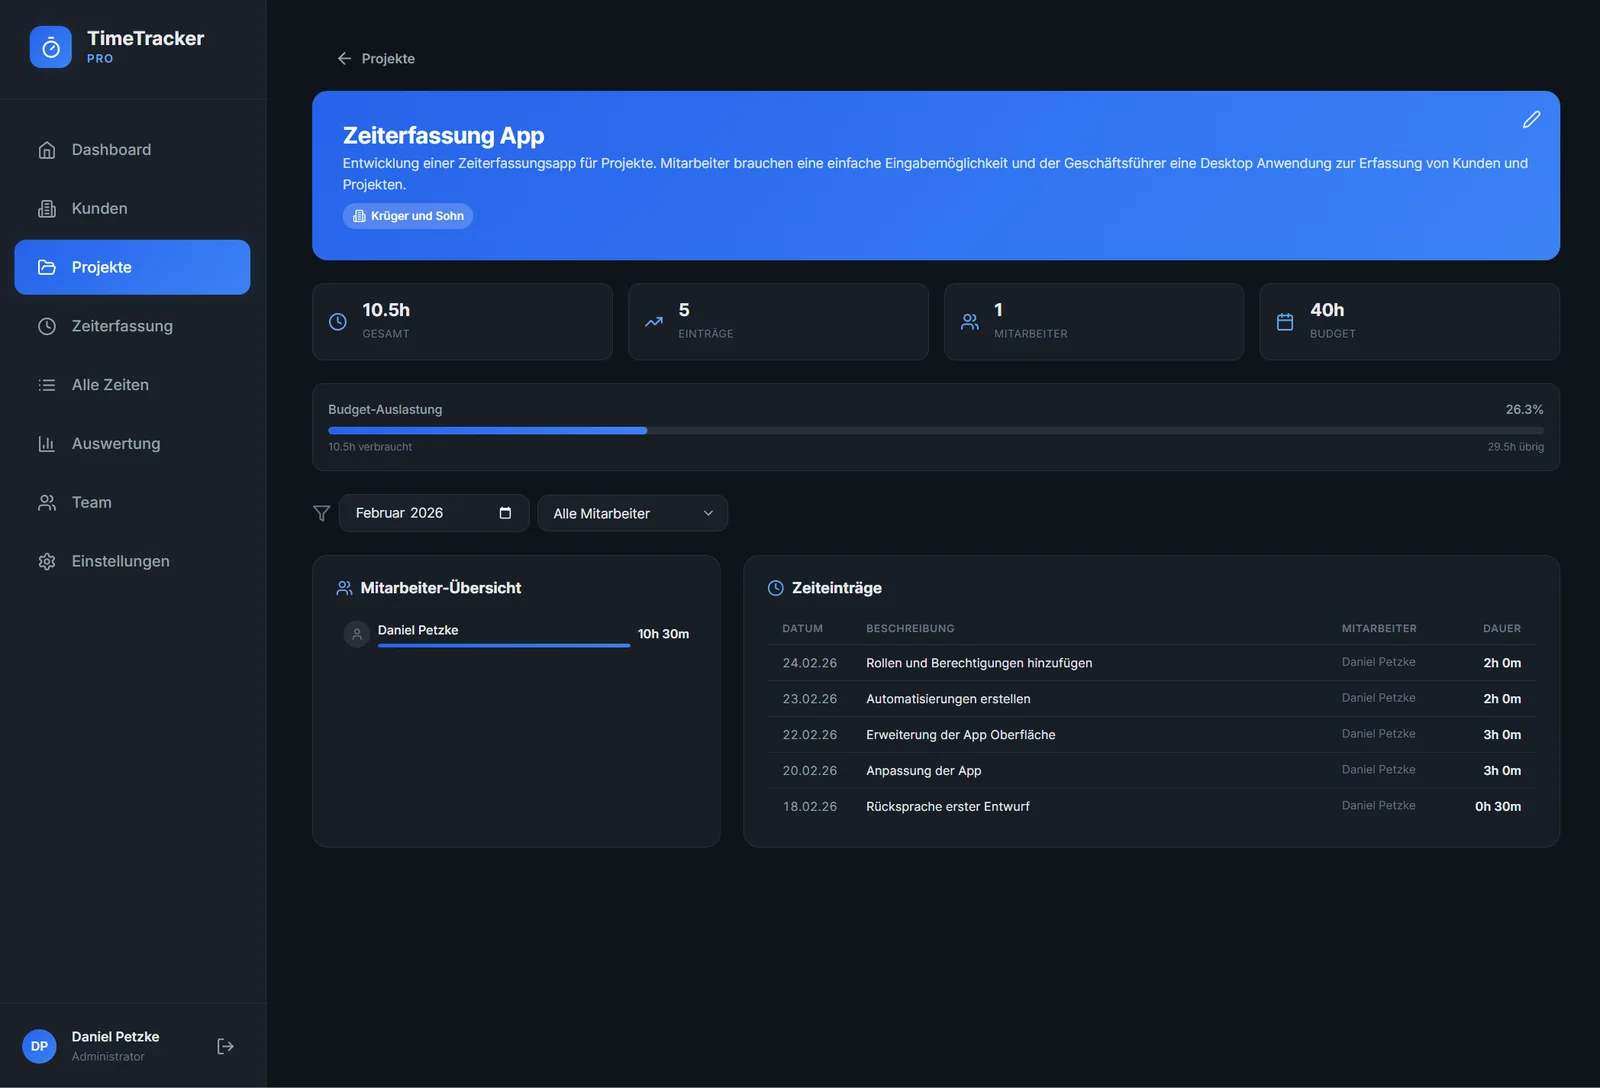Navigate to Team in the sidebar

(132, 503)
